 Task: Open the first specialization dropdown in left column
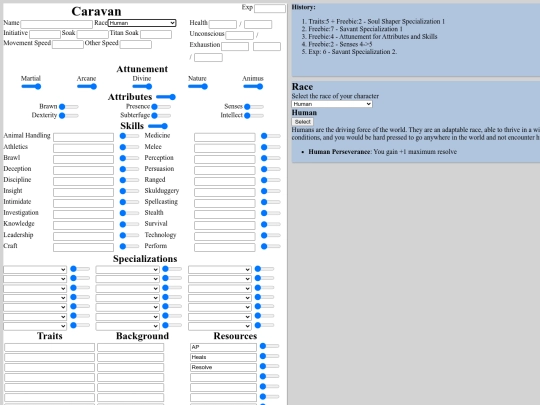click(35, 269)
